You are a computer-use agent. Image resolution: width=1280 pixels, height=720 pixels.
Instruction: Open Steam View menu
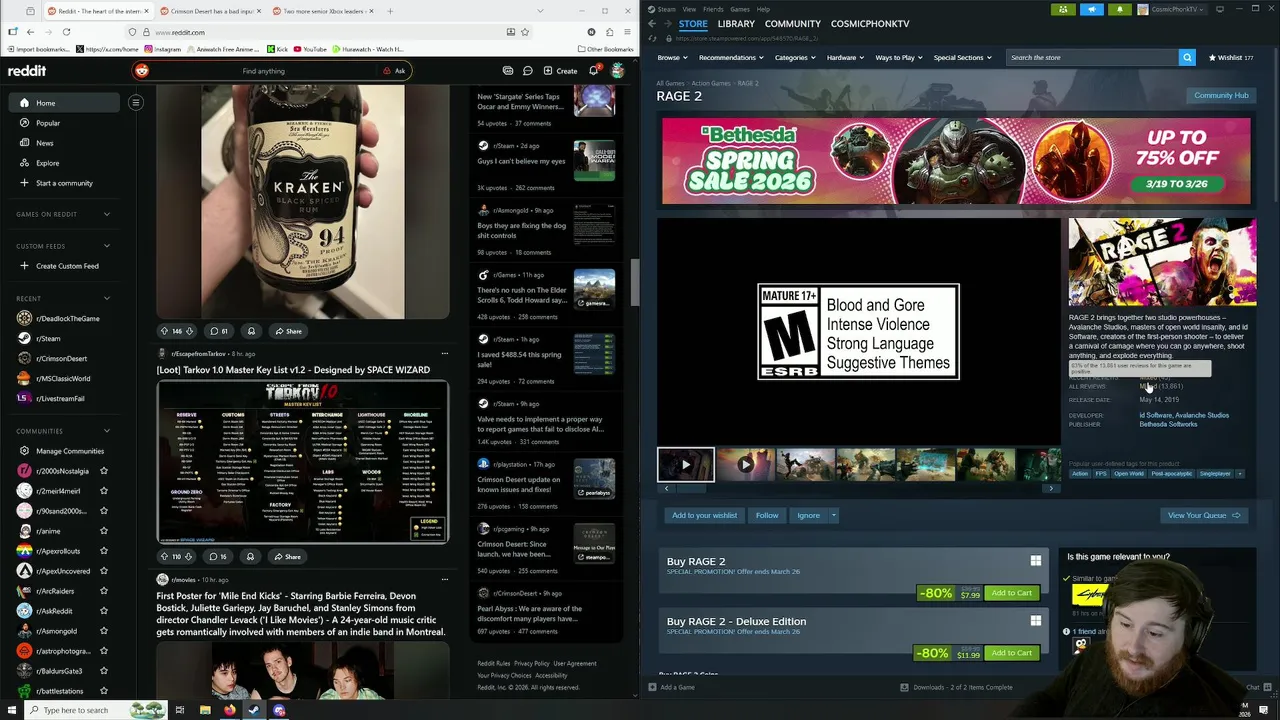(x=689, y=9)
